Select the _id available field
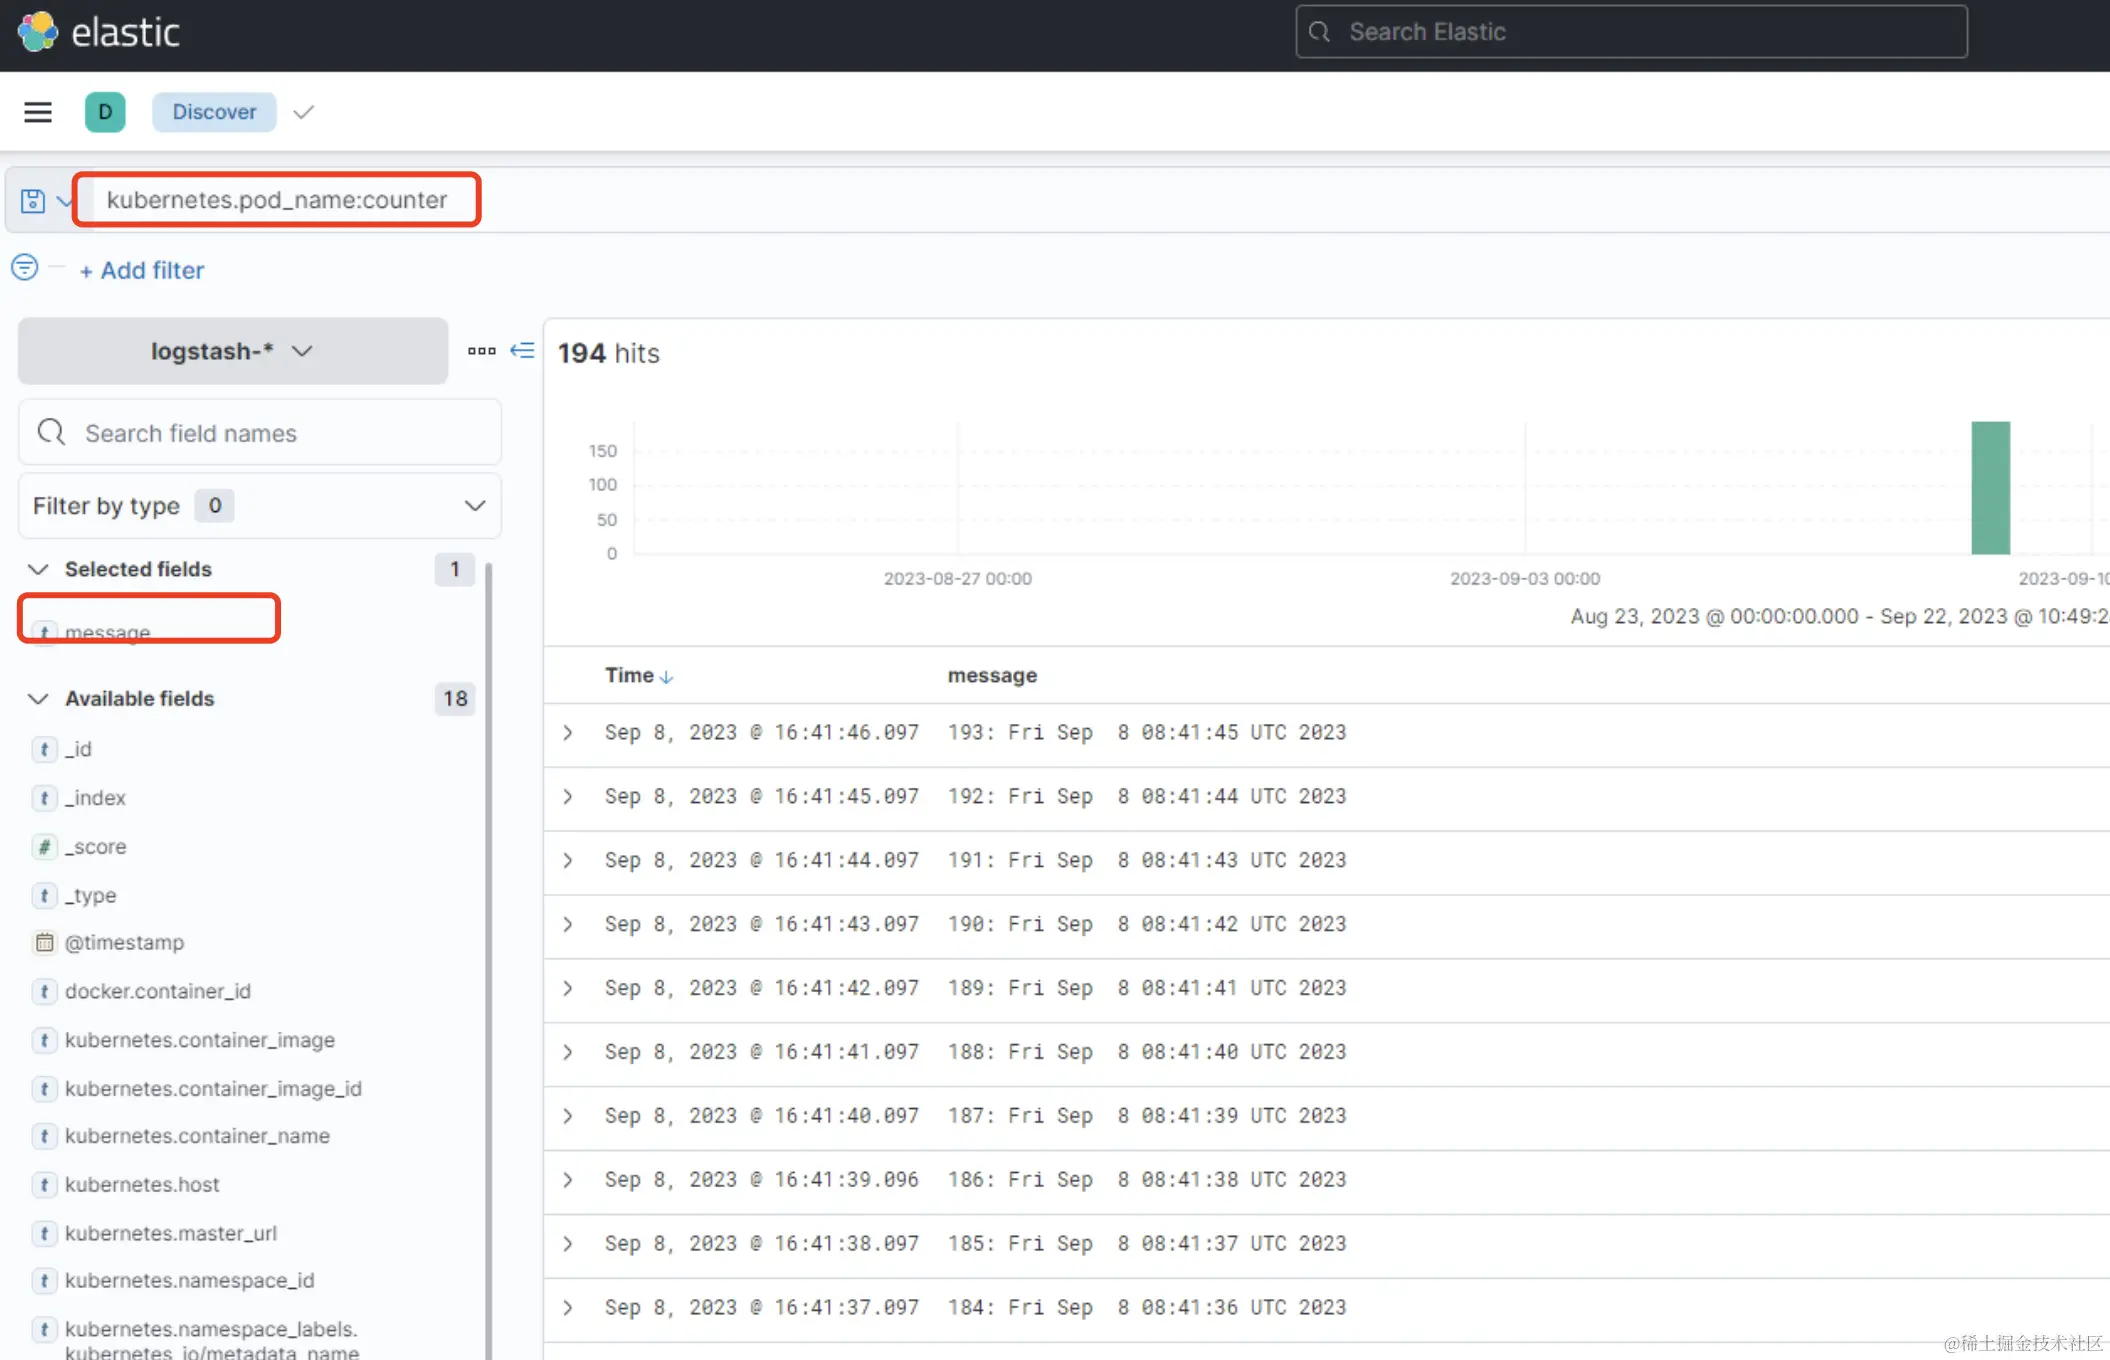Viewport: 2110px width, 1360px height. click(x=78, y=749)
